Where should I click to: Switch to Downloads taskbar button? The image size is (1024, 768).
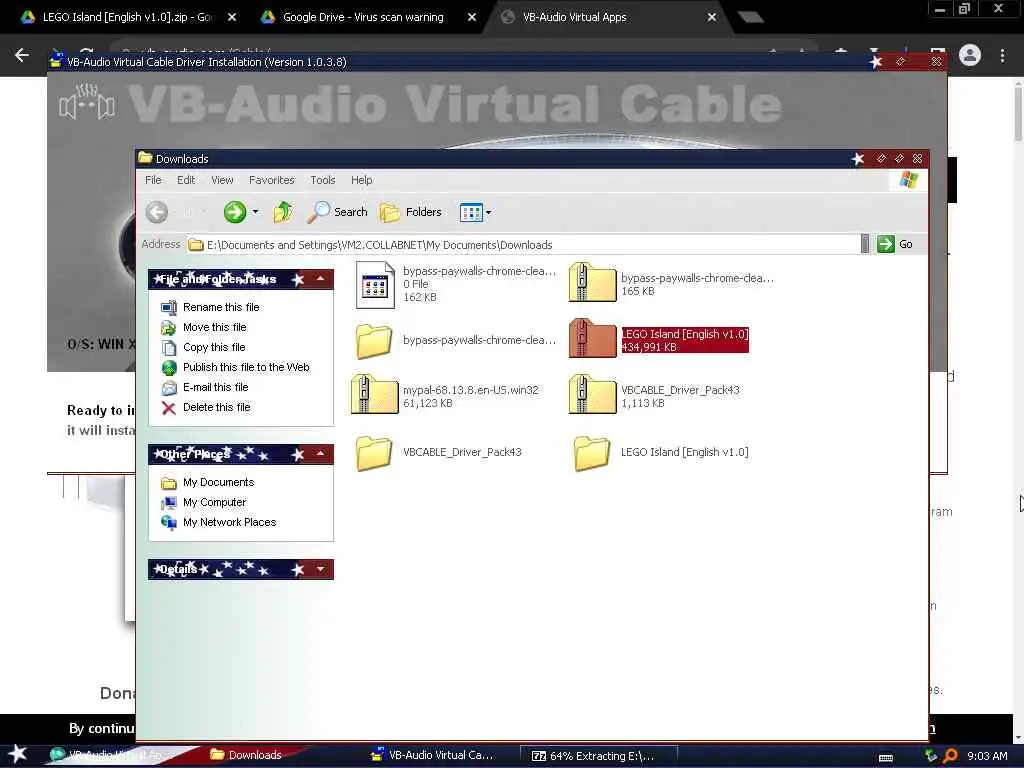tap(246, 755)
